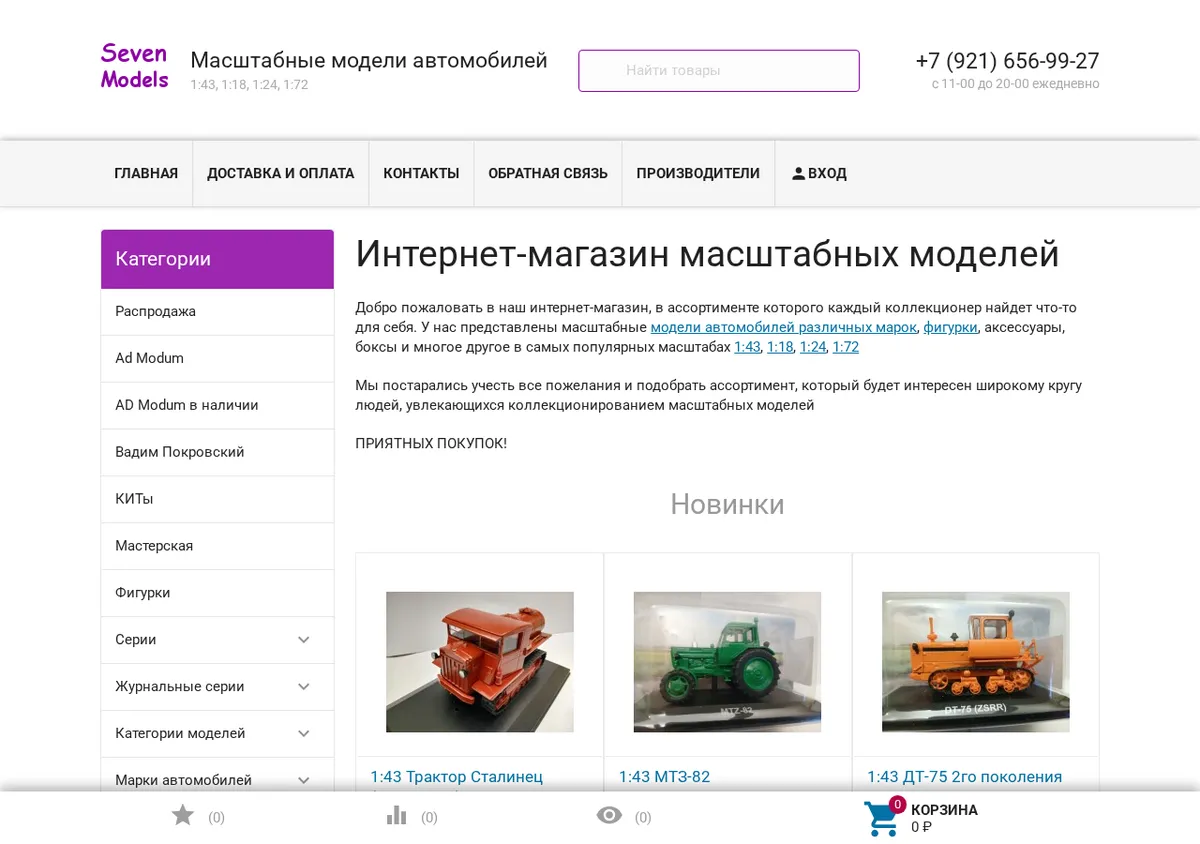Select the Распродажа category

(x=217, y=312)
